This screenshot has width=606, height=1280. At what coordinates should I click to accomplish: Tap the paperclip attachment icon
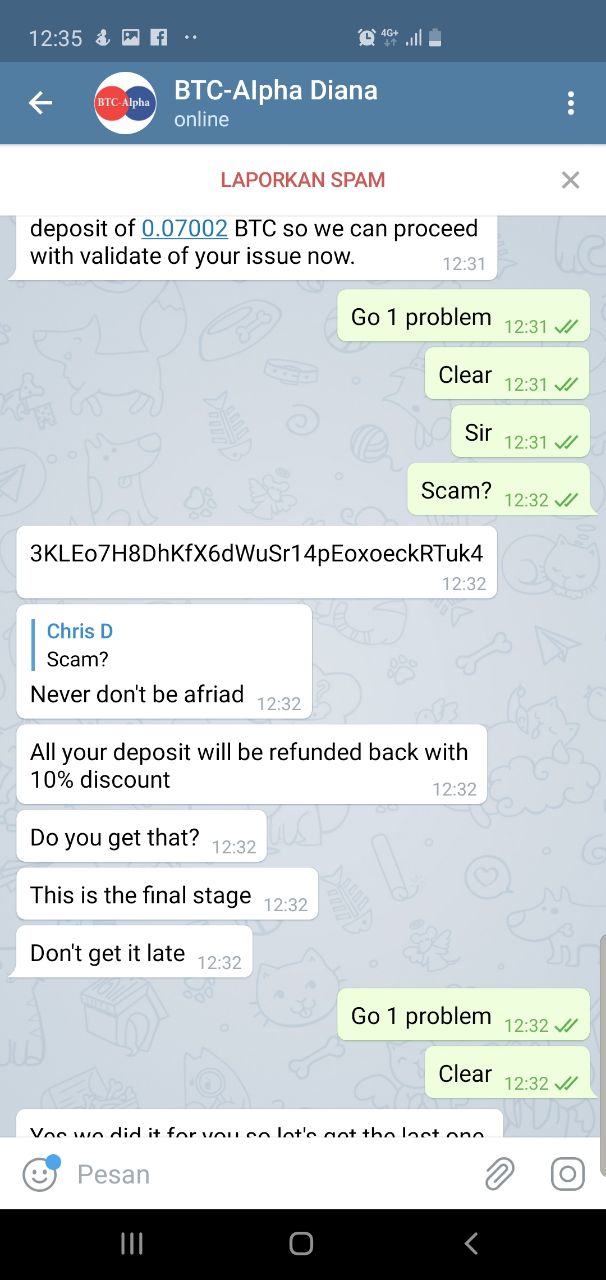pyautogui.click(x=499, y=1173)
